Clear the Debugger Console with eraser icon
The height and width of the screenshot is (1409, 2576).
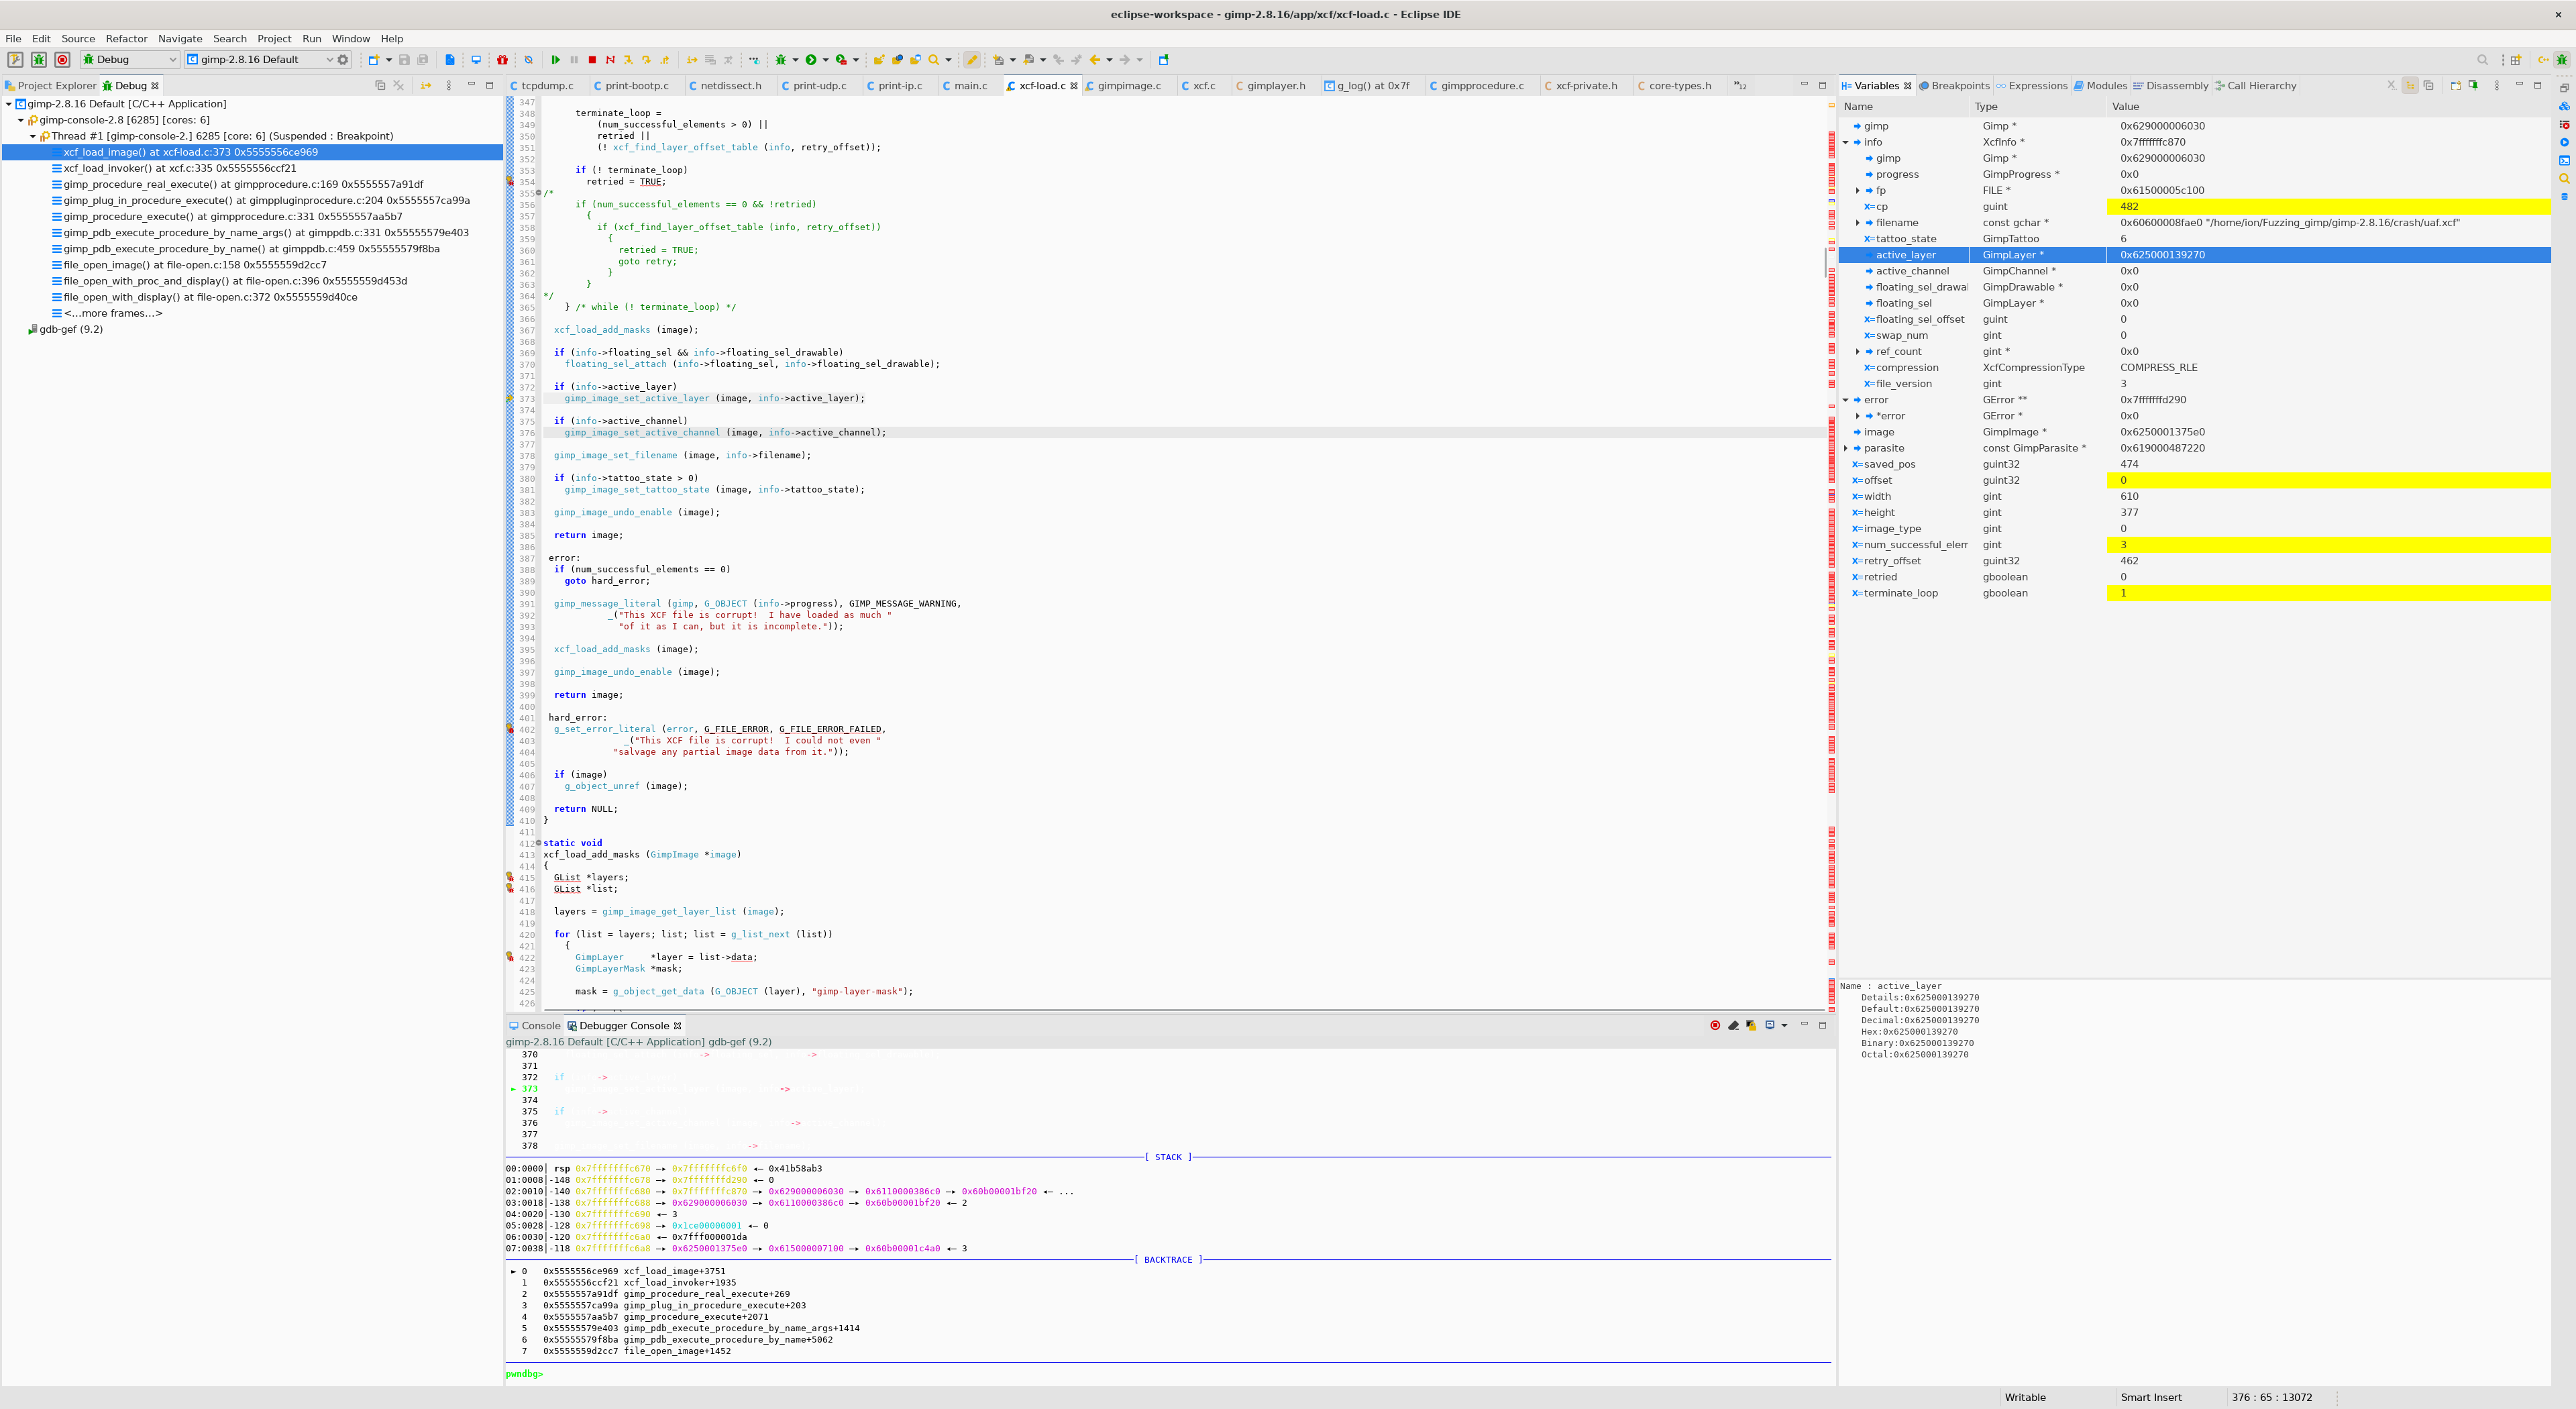(1733, 1025)
